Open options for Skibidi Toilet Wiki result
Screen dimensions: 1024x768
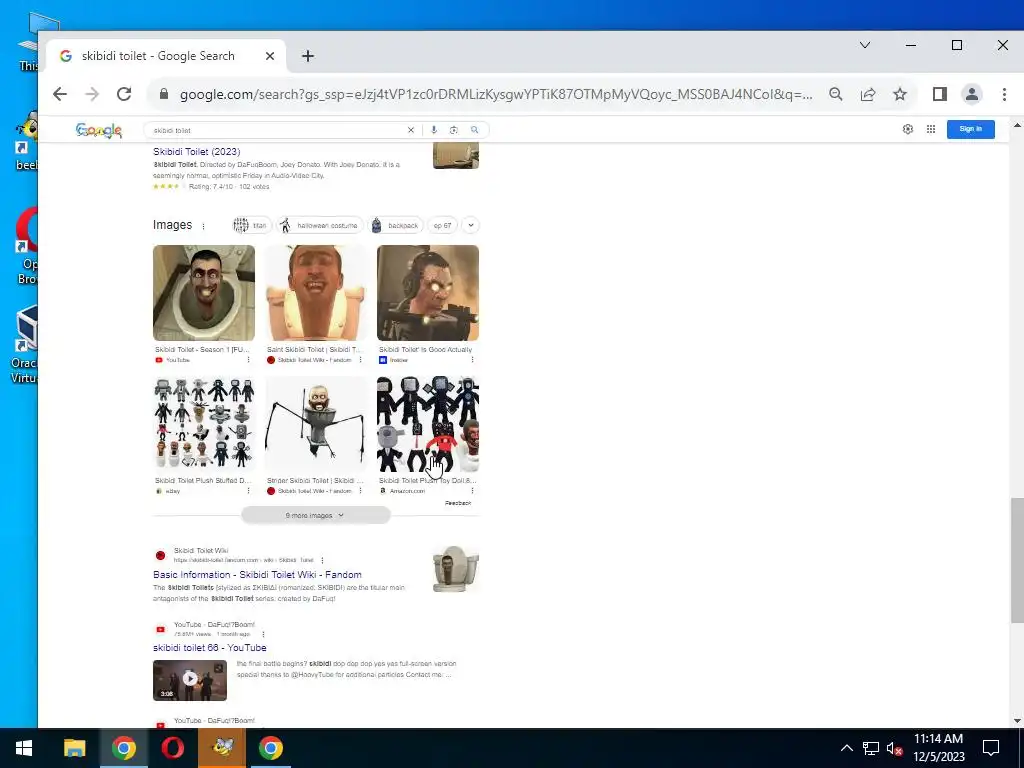tap(322, 560)
